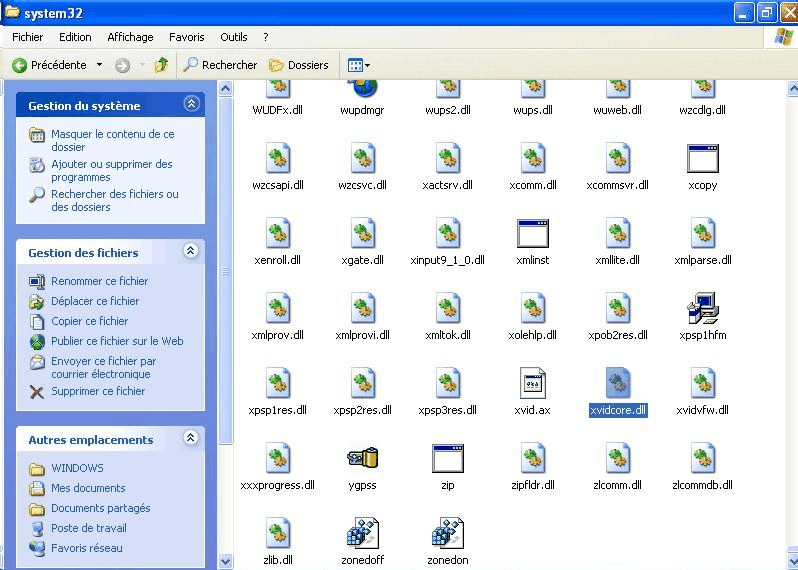The width and height of the screenshot is (798, 570).
Task: Click Ajouter ou supprimer des programmes
Action: [111, 170]
